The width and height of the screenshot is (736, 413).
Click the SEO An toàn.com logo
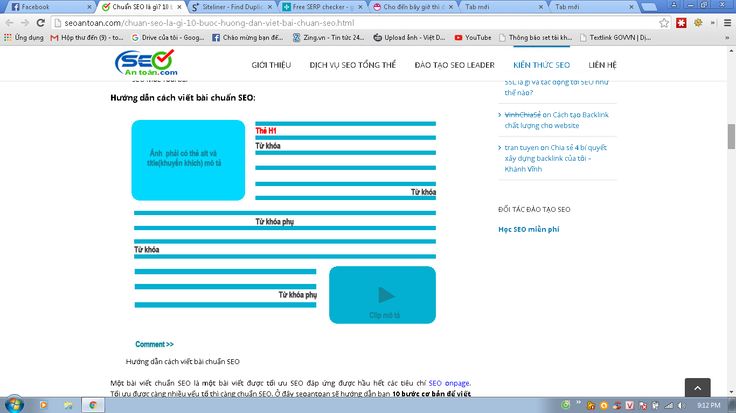click(x=146, y=62)
